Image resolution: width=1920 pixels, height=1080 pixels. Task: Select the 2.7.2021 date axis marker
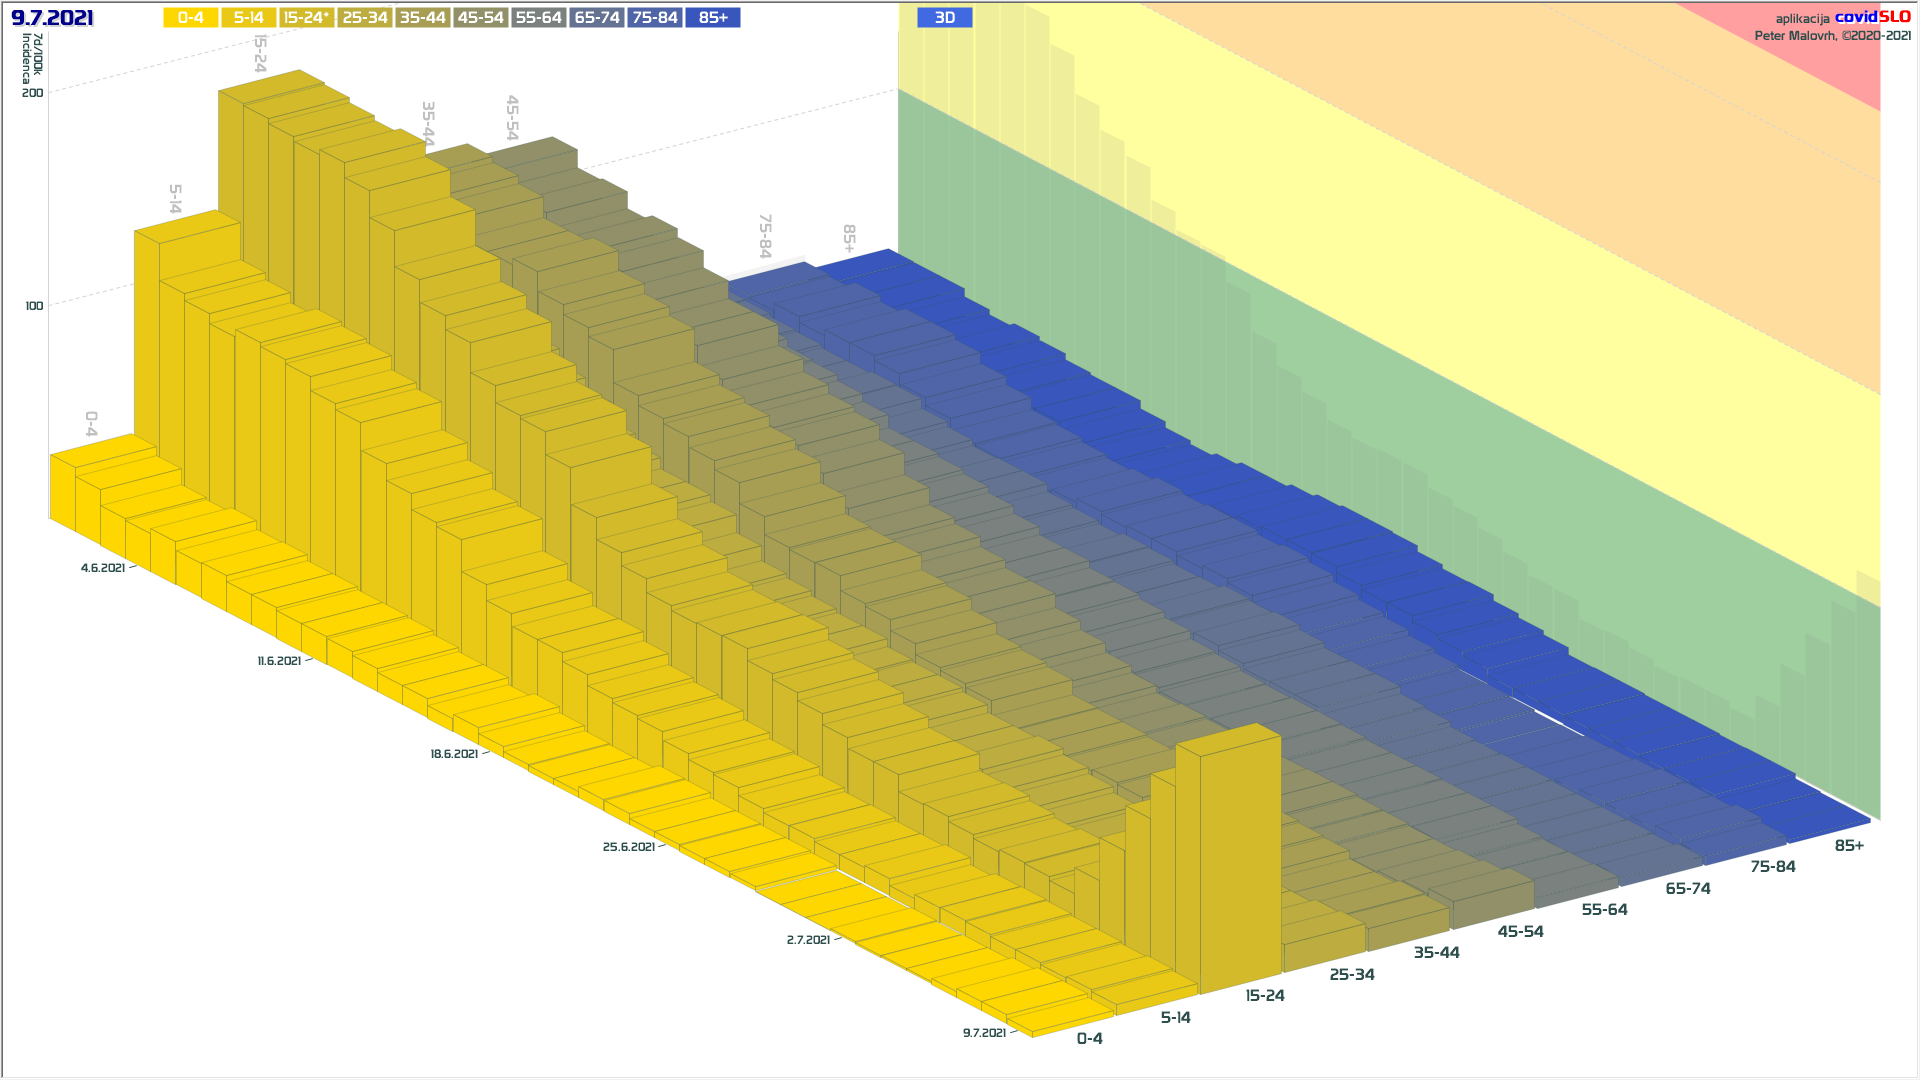tap(808, 940)
